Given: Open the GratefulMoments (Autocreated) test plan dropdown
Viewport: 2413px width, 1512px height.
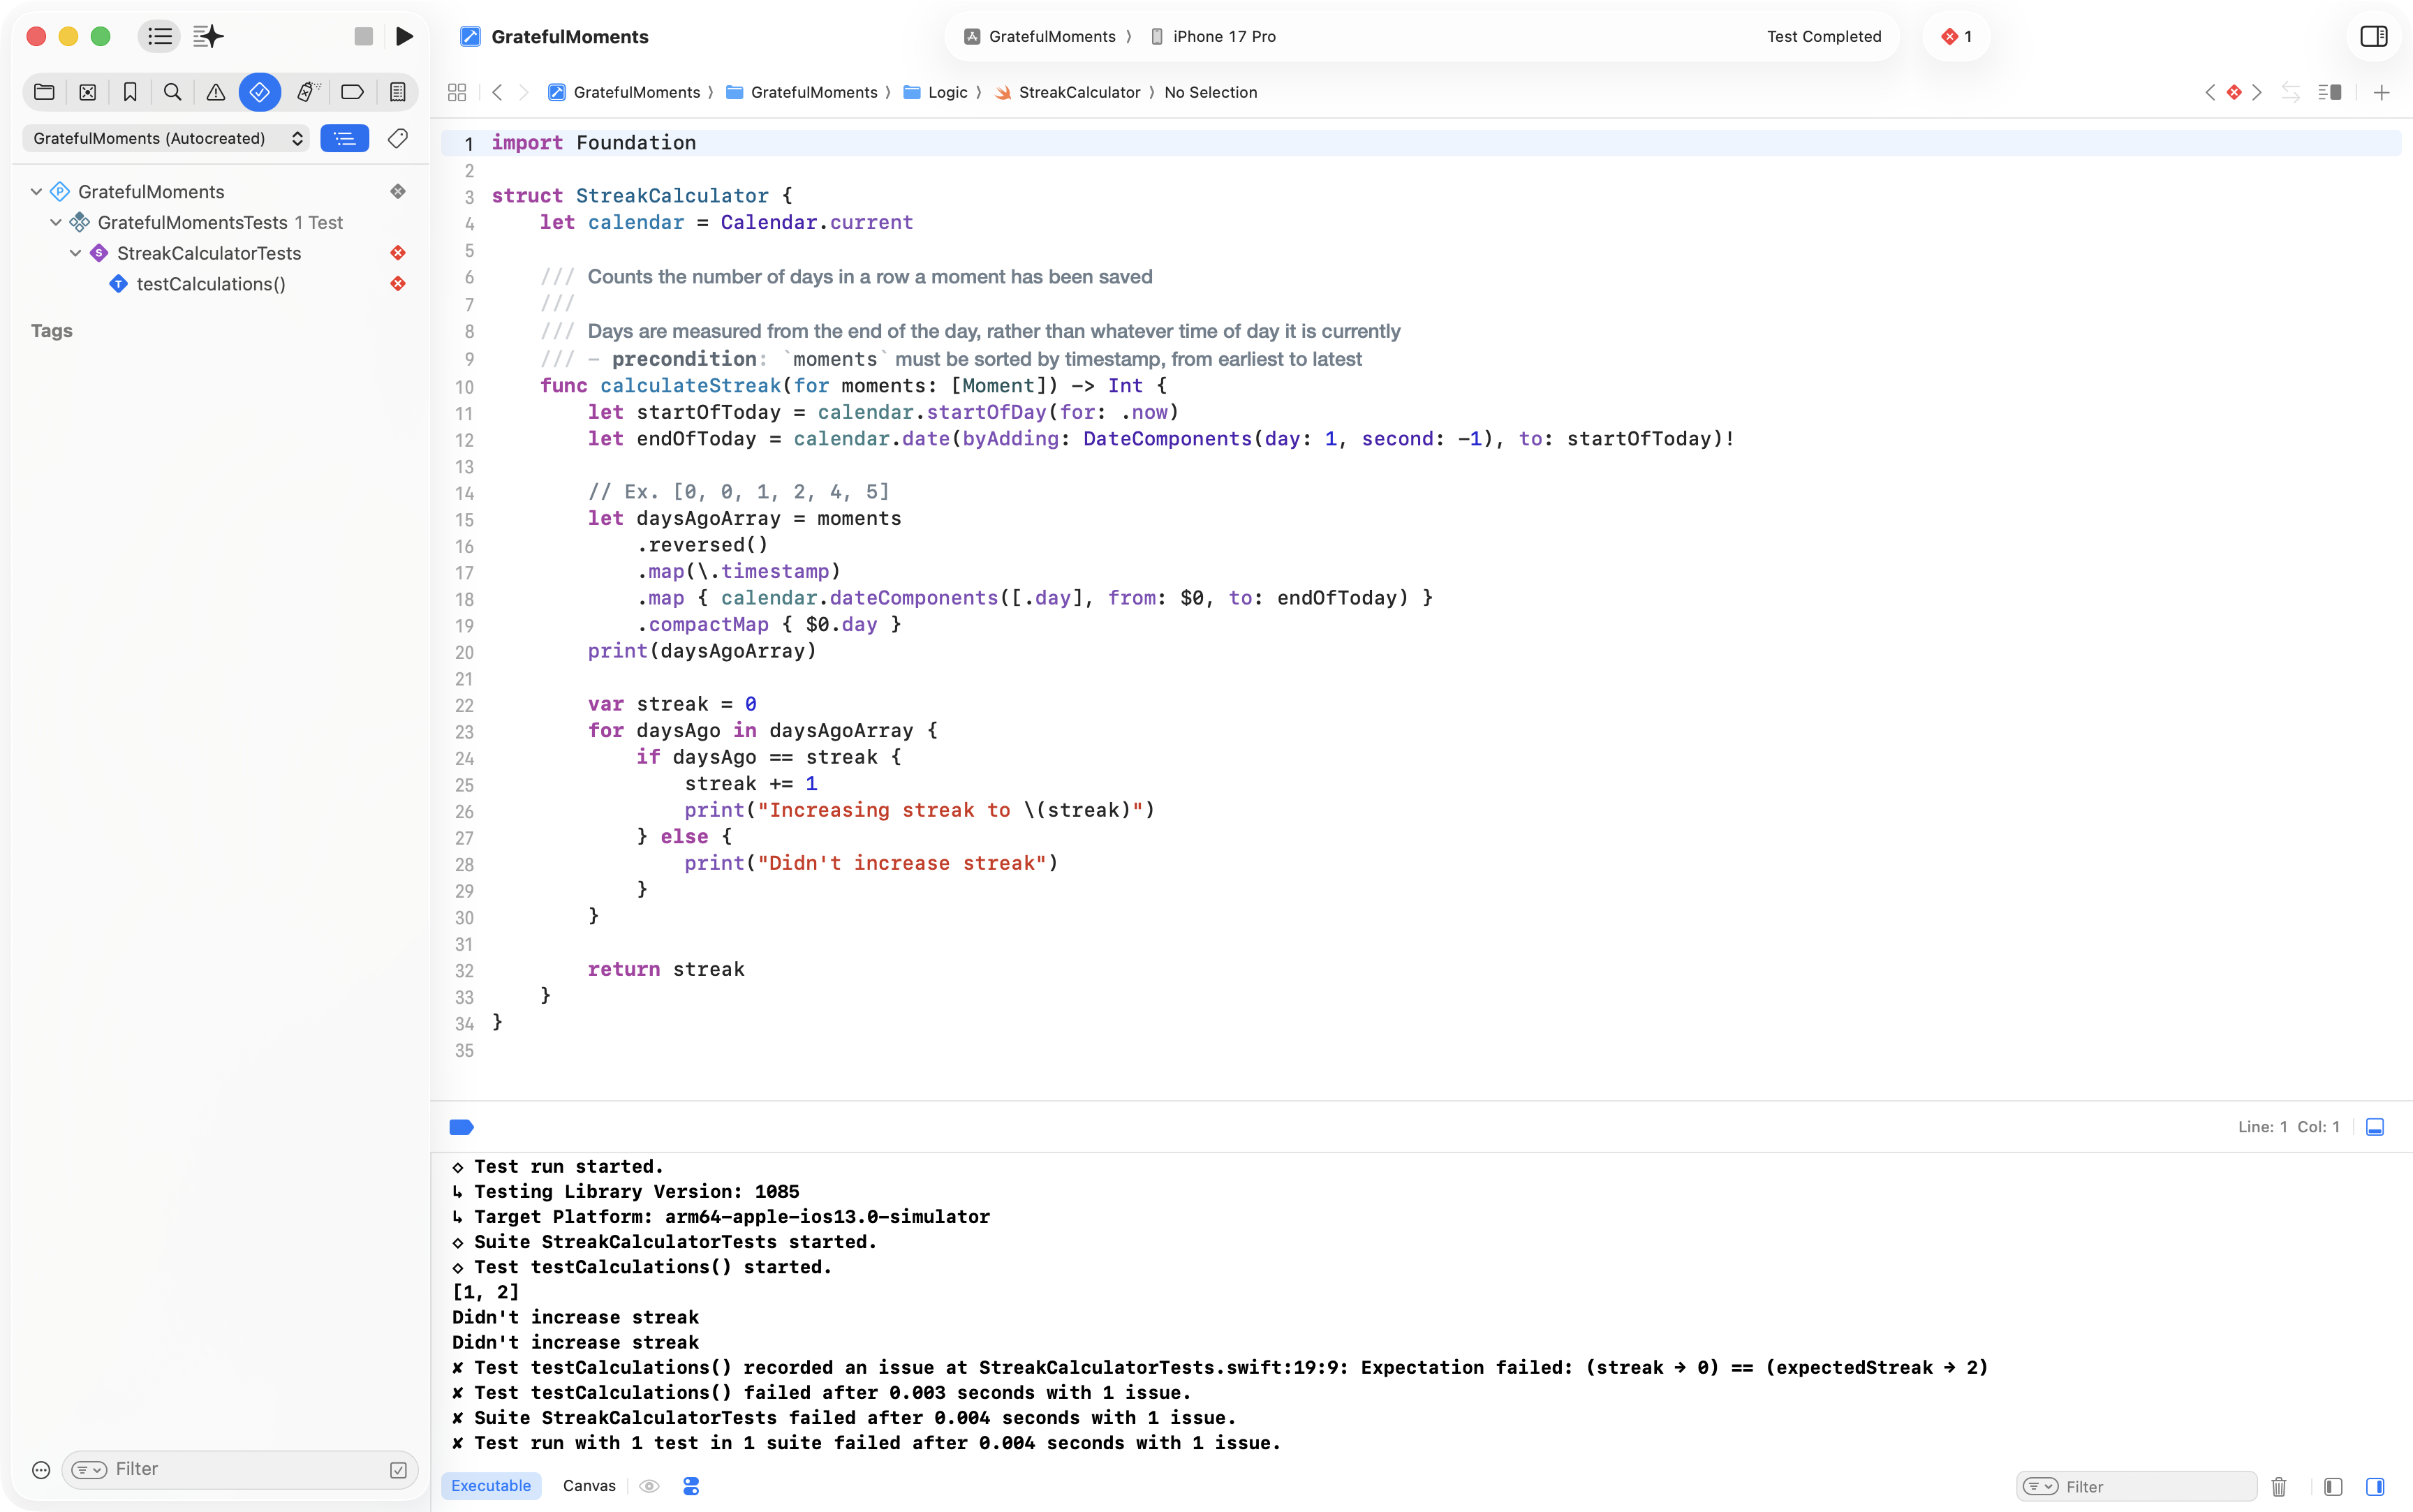Looking at the screenshot, I should tap(167, 138).
